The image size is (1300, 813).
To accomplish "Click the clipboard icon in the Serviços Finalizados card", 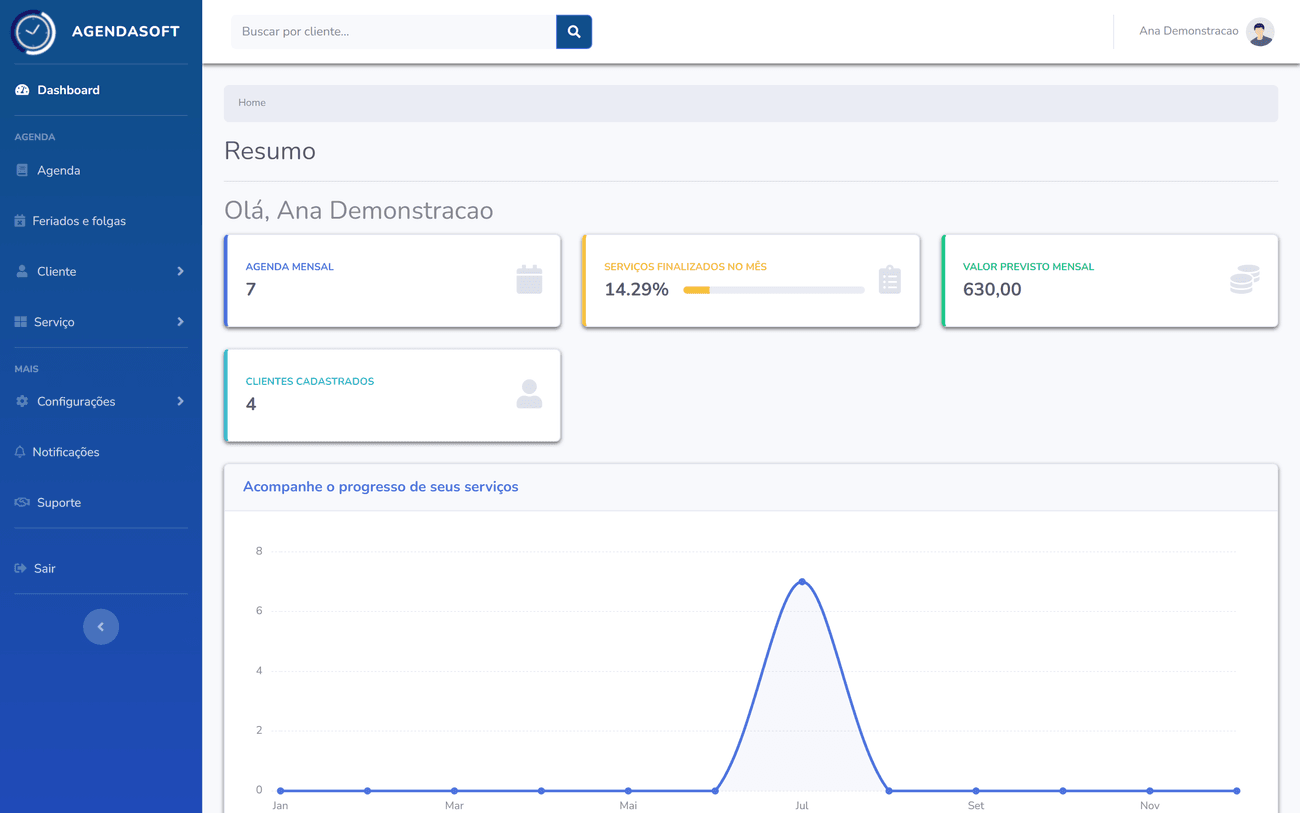I will [890, 280].
